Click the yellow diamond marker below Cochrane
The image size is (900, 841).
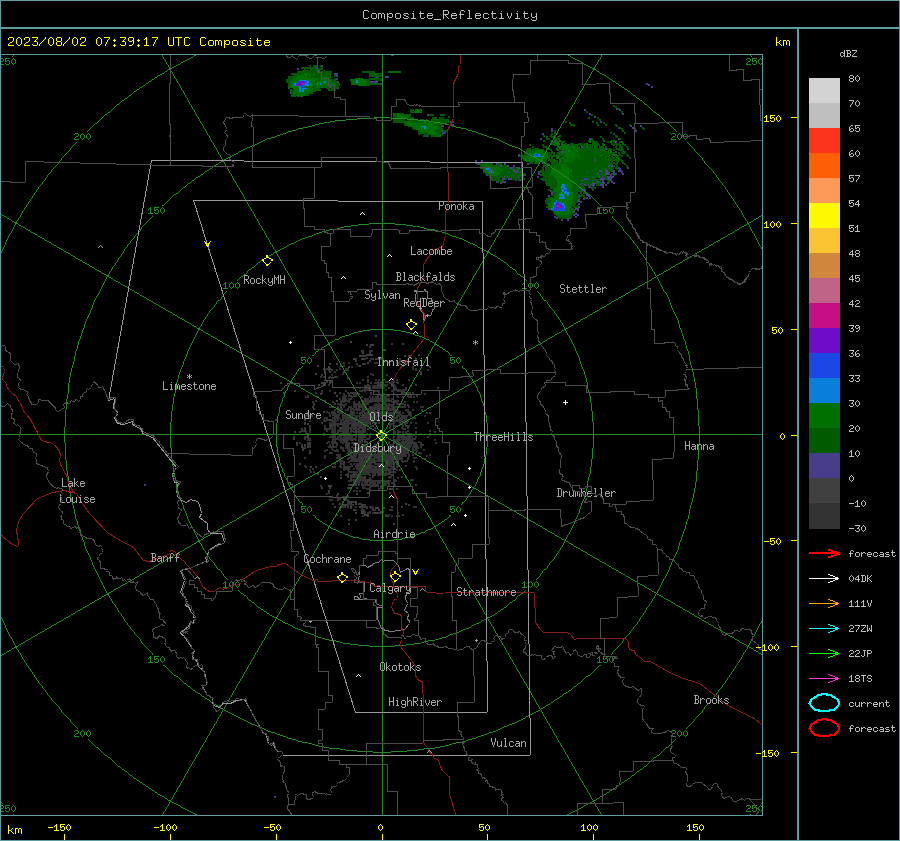pyautogui.click(x=342, y=577)
